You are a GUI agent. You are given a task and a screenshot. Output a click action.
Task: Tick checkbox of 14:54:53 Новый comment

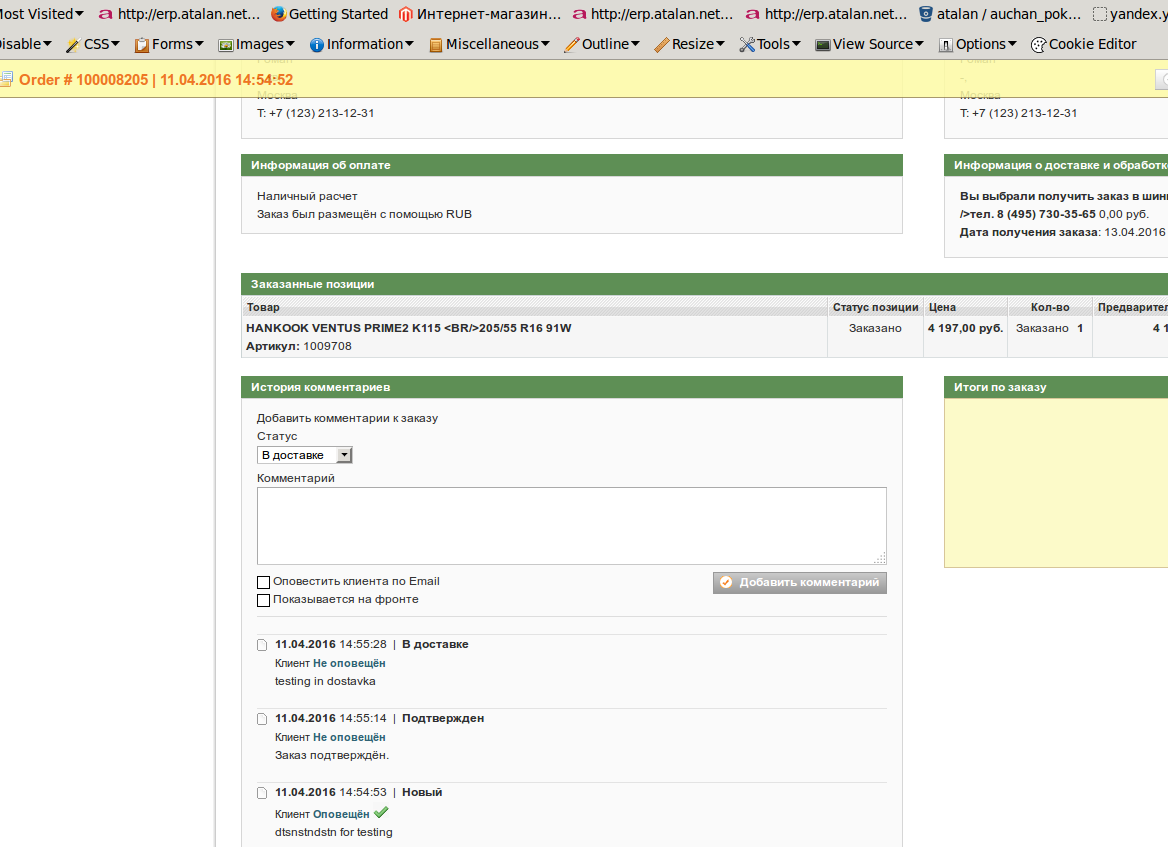(262, 793)
